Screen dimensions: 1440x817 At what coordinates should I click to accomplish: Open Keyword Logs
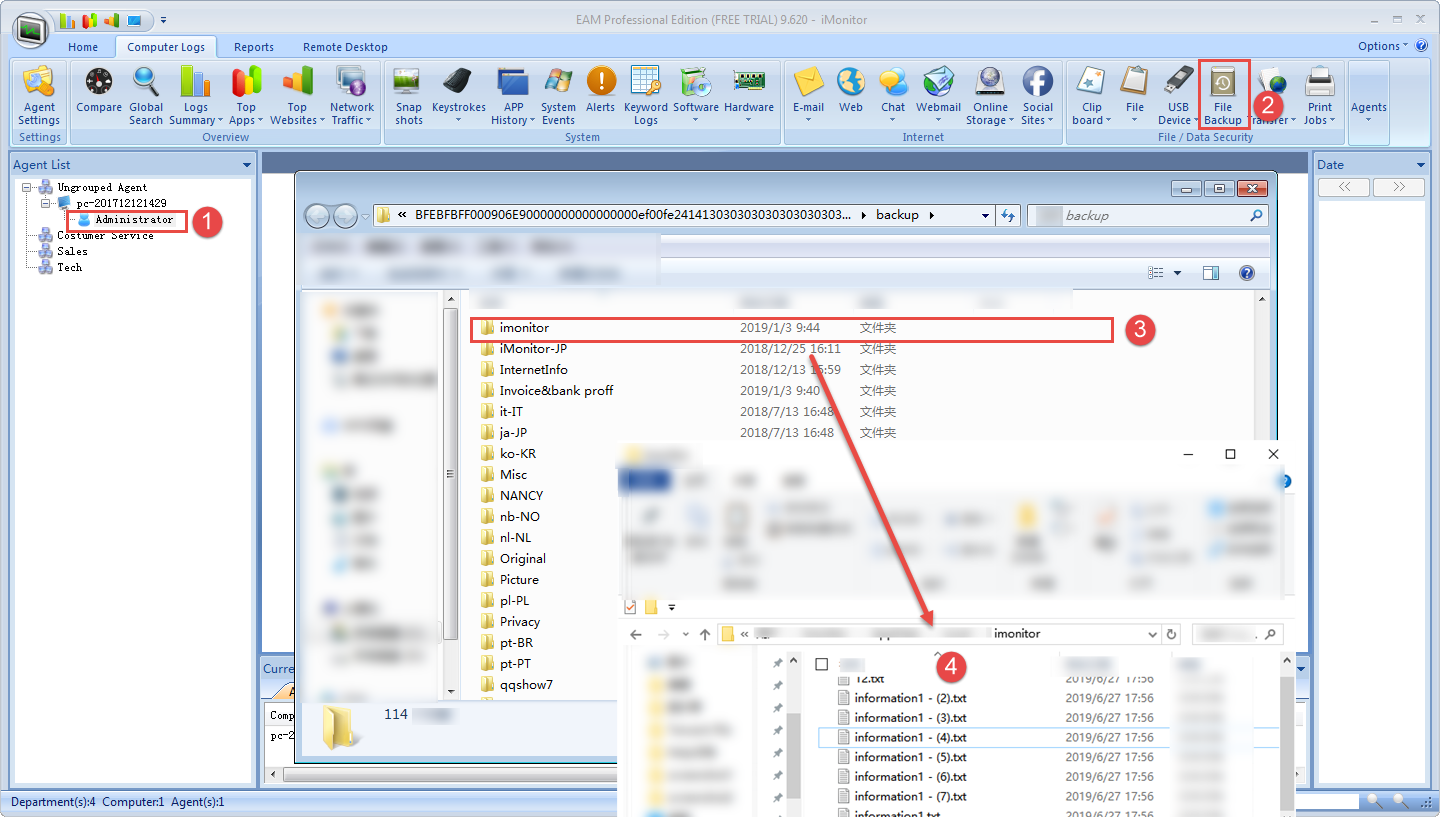point(645,97)
